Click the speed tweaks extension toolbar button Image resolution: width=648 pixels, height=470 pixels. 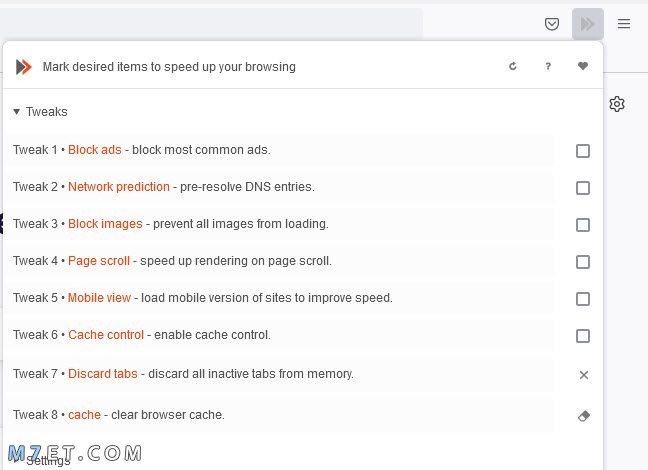coord(588,24)
